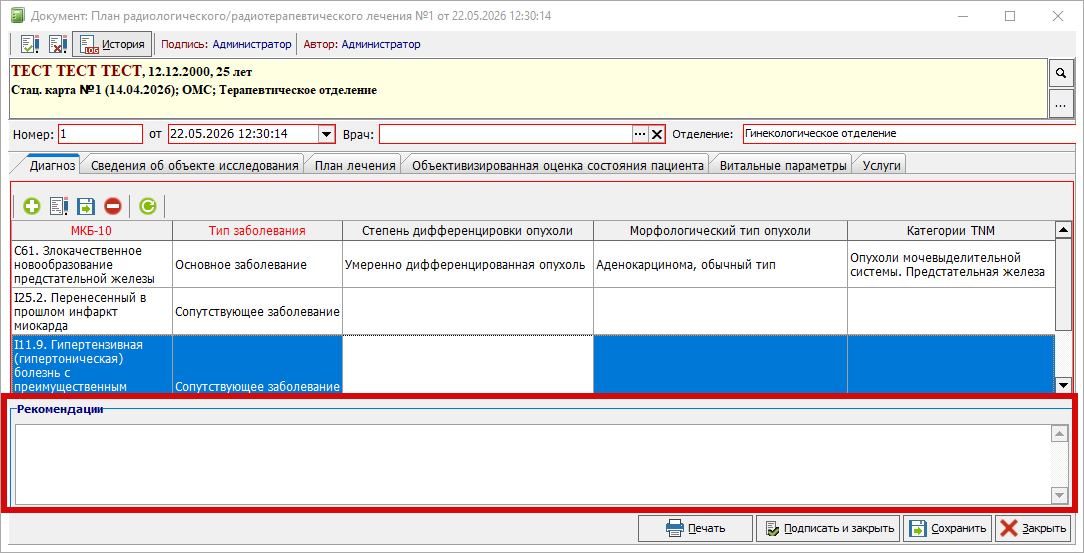Screen dimensions: 1084x553
Task: Switch to the Диагноз tab
Action: click(52, 166)
